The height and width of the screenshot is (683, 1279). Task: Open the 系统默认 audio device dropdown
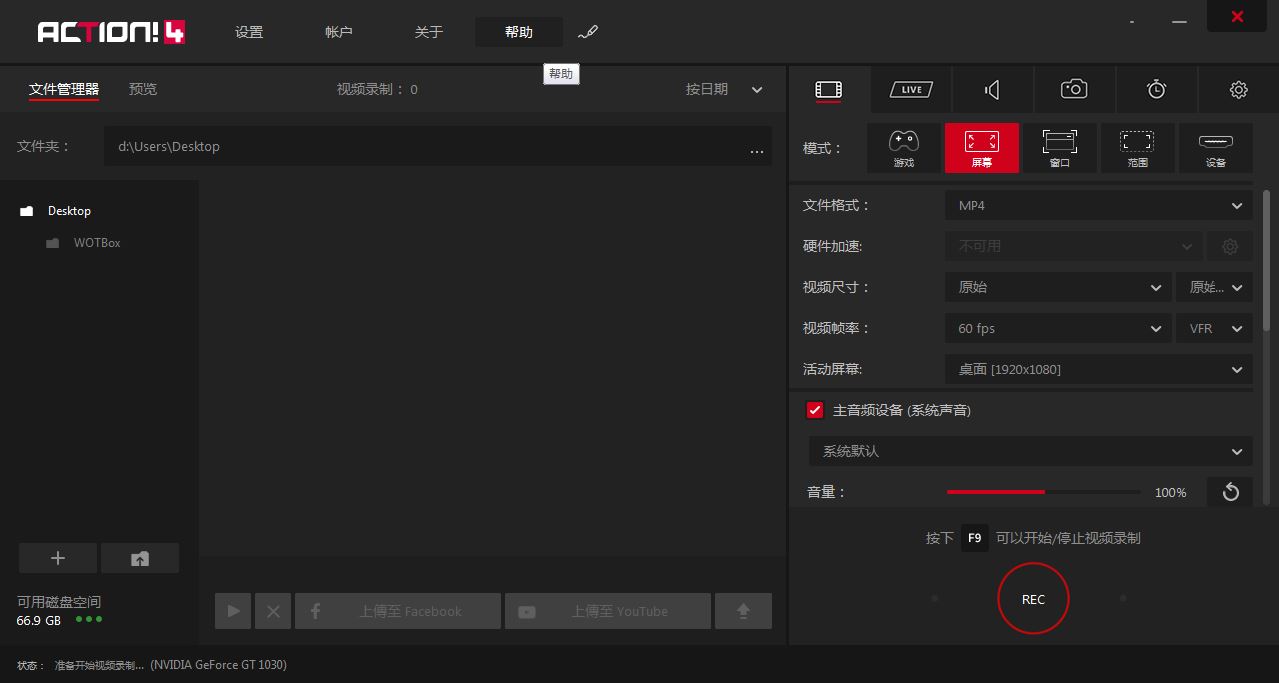(1031, 451)
